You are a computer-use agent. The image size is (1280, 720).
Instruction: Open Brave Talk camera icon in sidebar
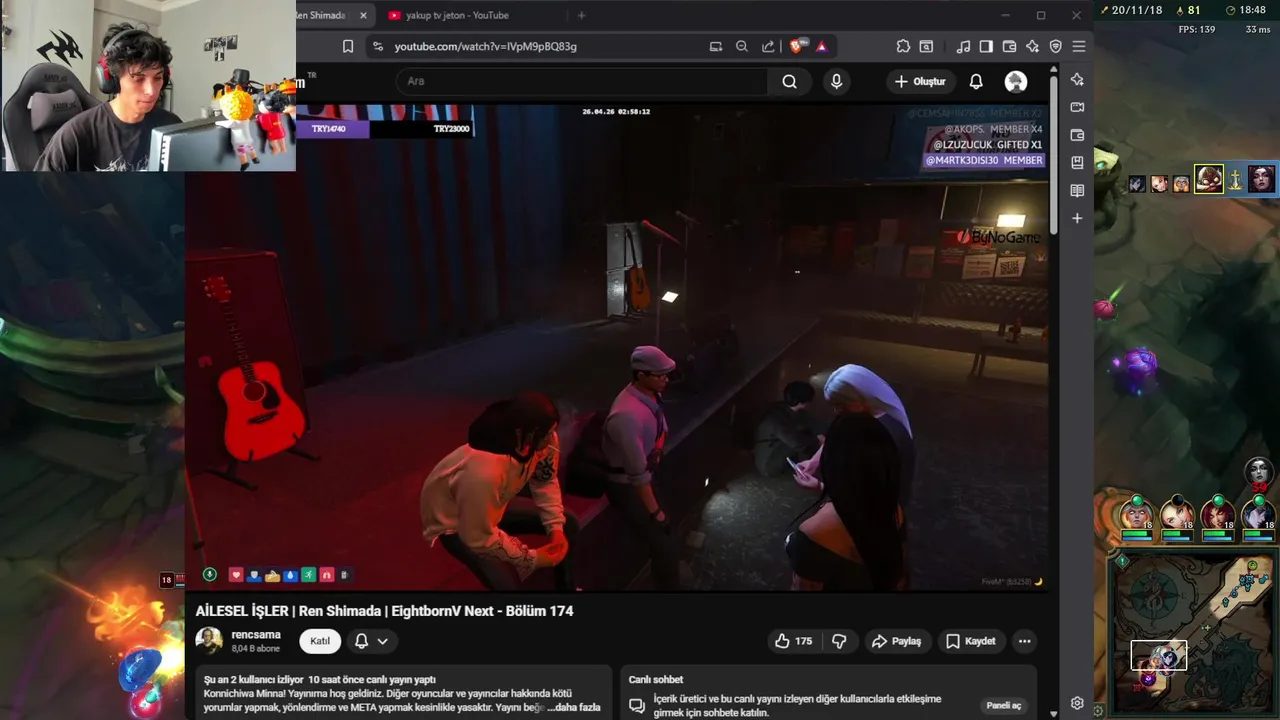[x=1077, y=107]
